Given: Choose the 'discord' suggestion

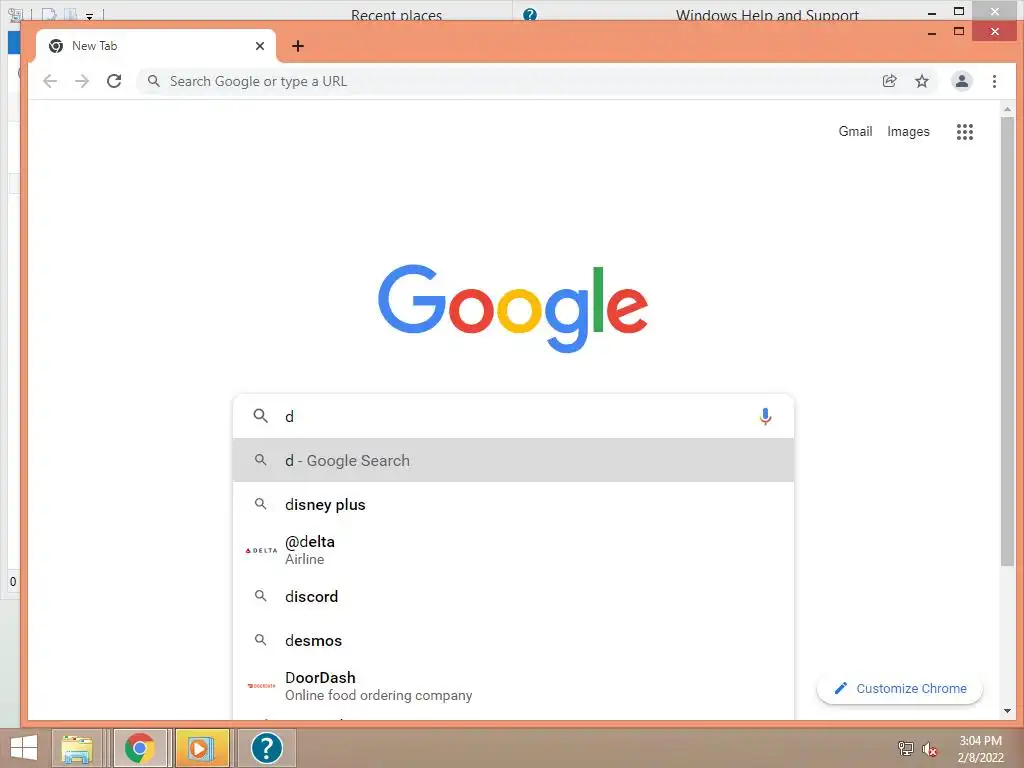Looking at the screenshot, I should 513,596.
